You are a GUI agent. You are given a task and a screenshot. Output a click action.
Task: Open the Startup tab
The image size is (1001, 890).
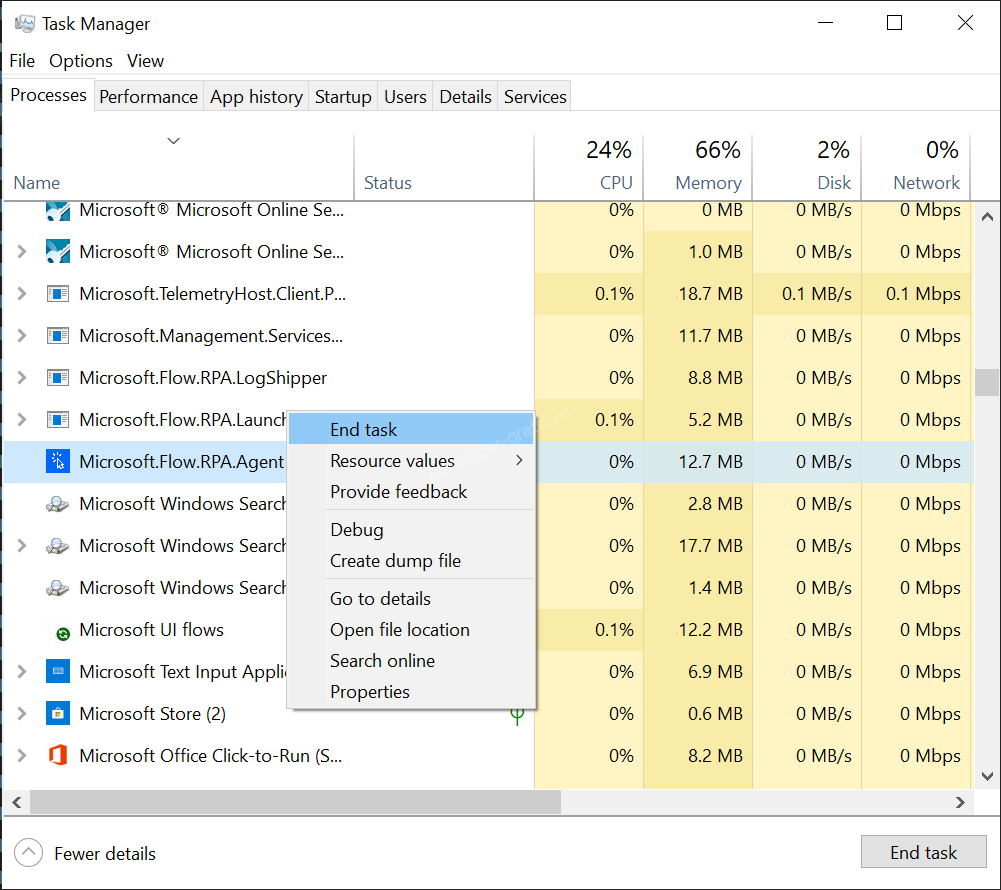click(343, 97)
